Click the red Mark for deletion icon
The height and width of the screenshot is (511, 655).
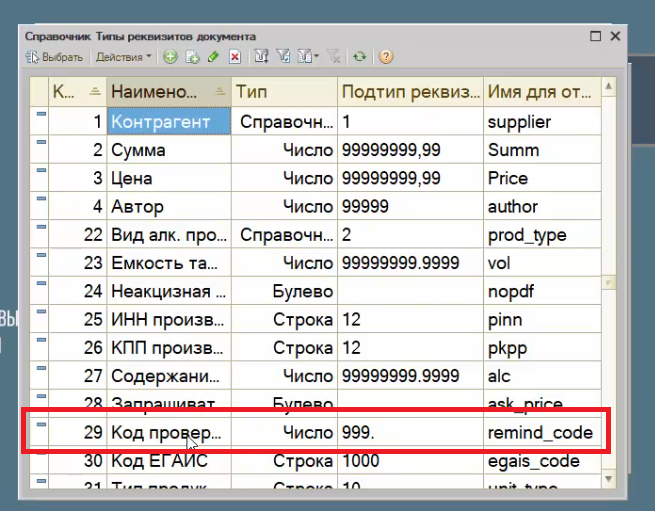pyautogui.click(x=234, y=58)
